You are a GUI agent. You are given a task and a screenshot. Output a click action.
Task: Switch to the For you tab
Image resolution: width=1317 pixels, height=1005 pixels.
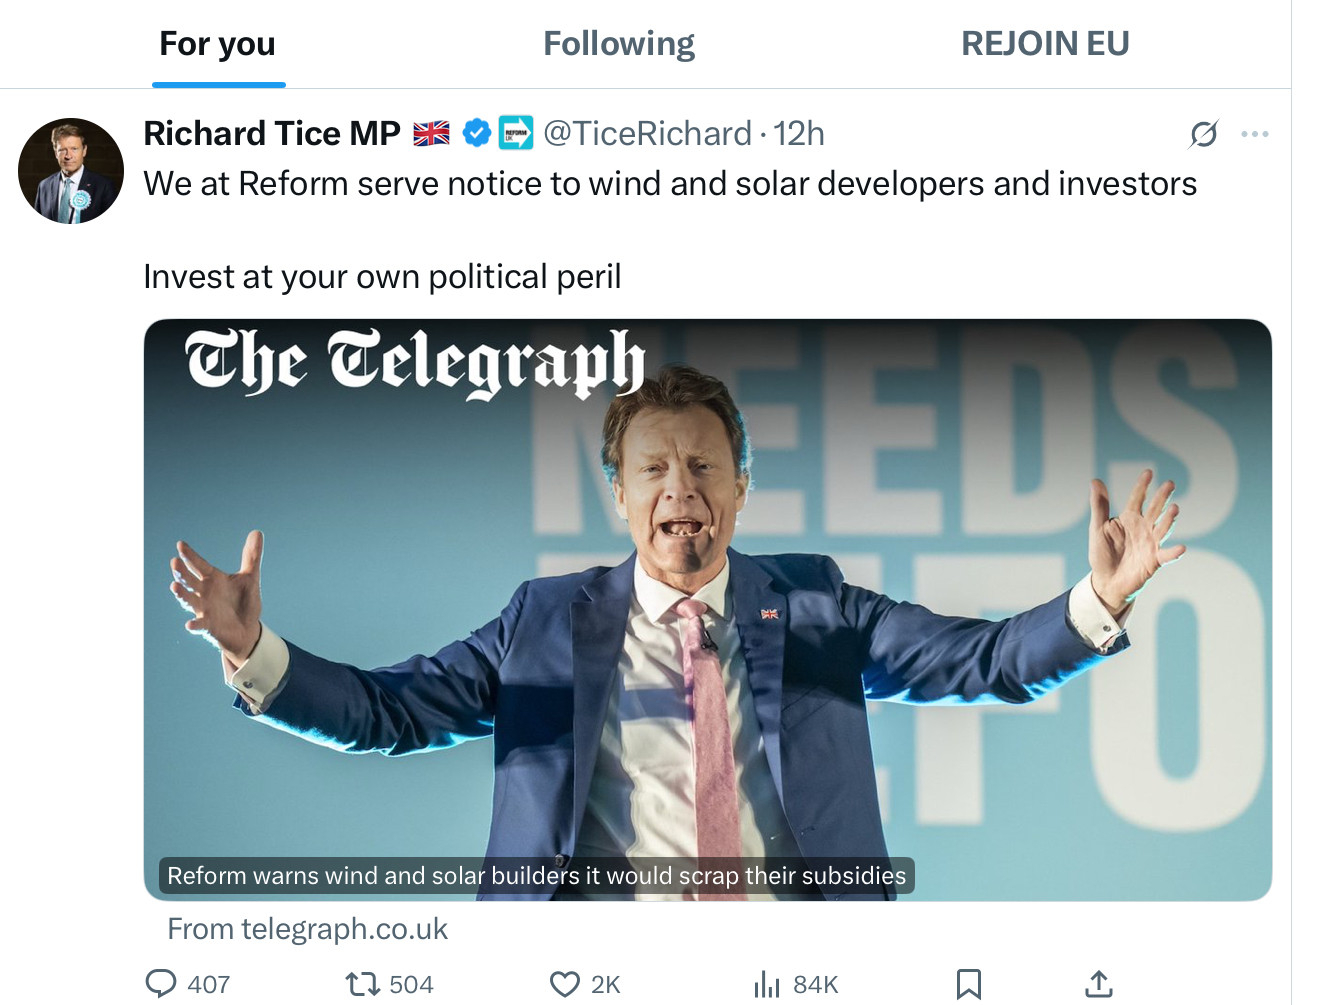point(217,44)
